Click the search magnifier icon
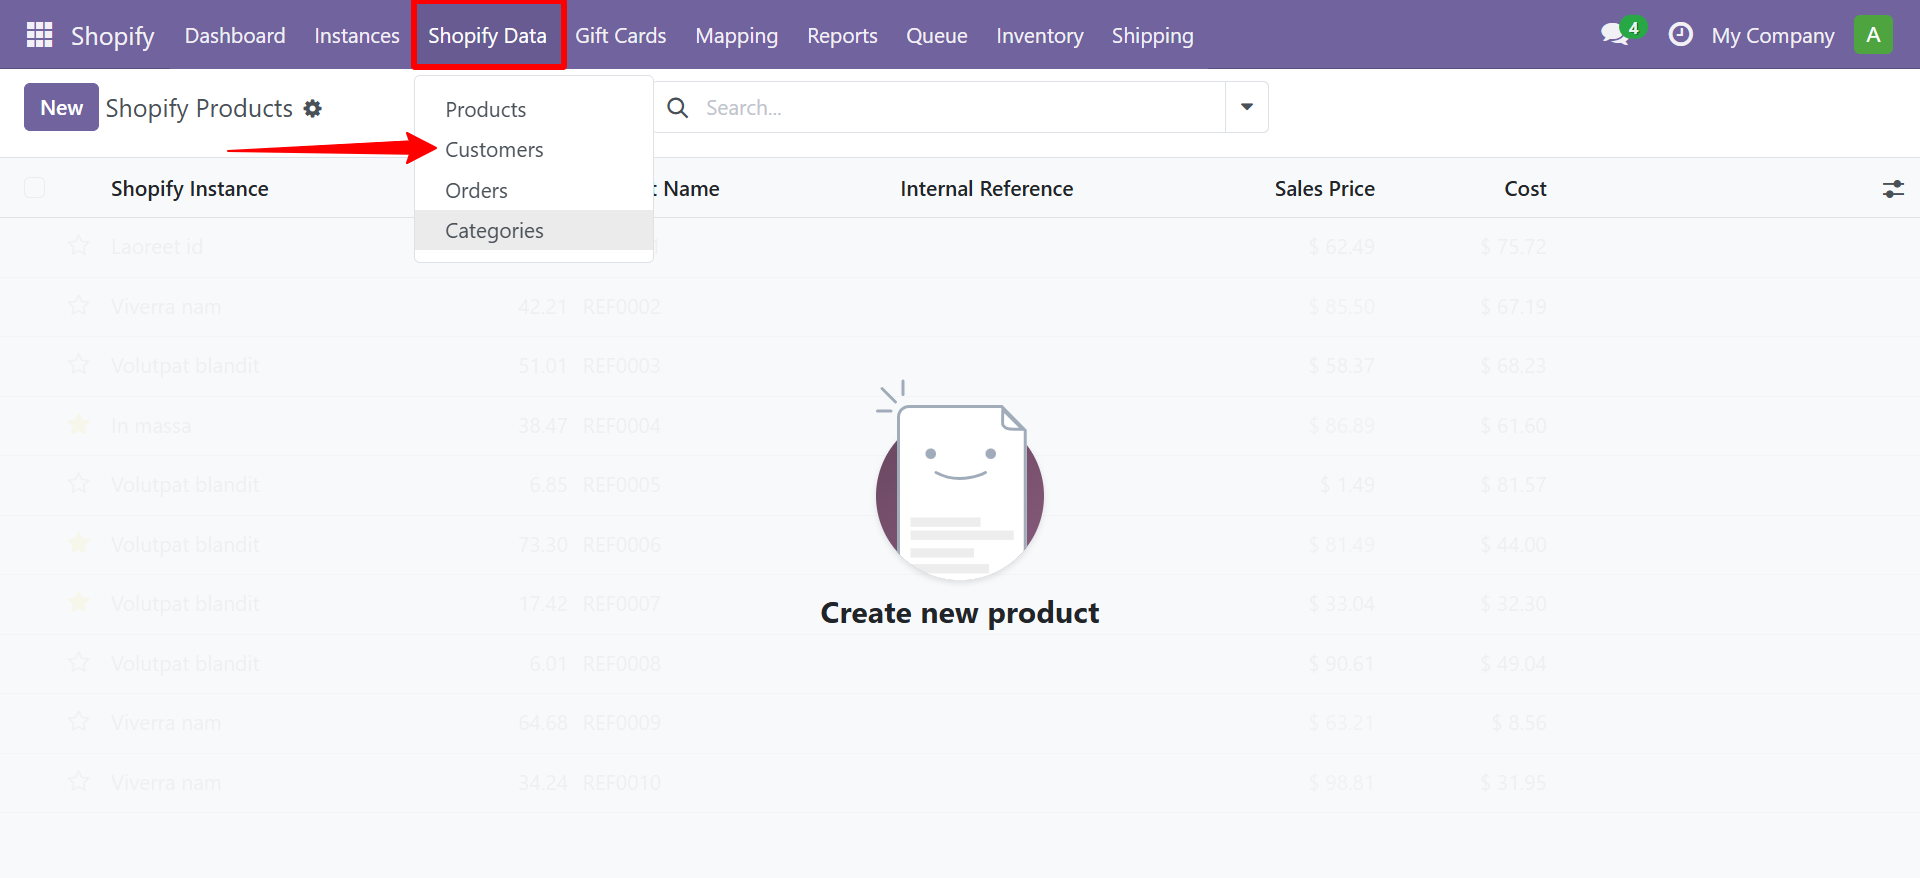Image resolution: width=1920 pixels, height=878 pixels. [x=678, y=108]
